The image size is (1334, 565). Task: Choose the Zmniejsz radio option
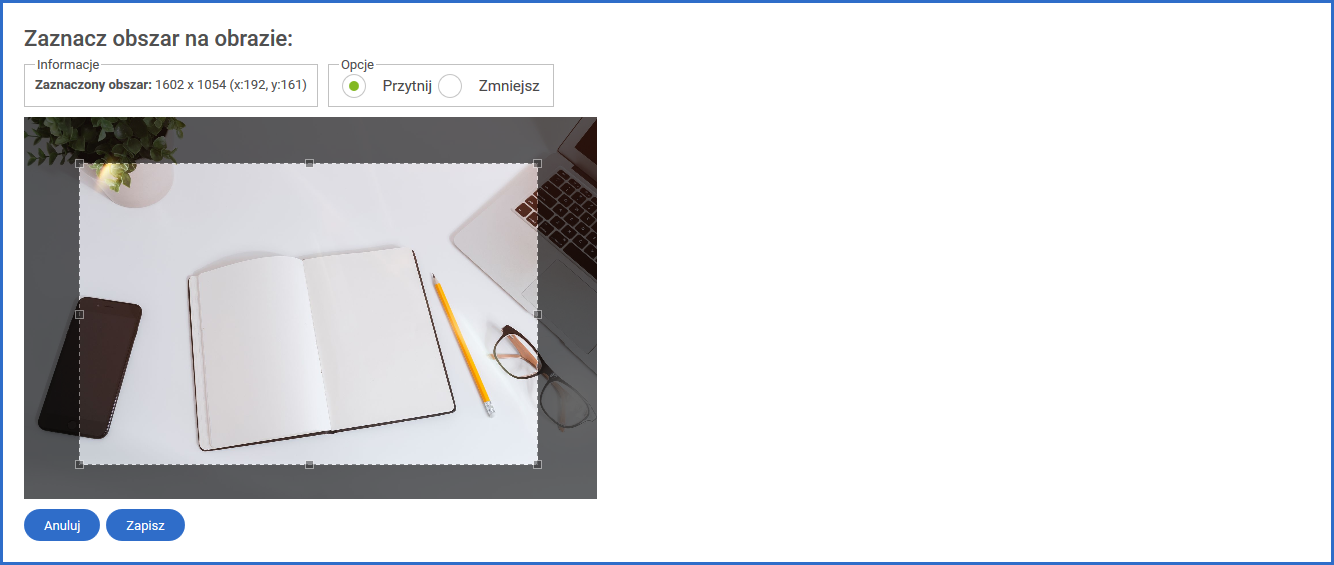450,86
